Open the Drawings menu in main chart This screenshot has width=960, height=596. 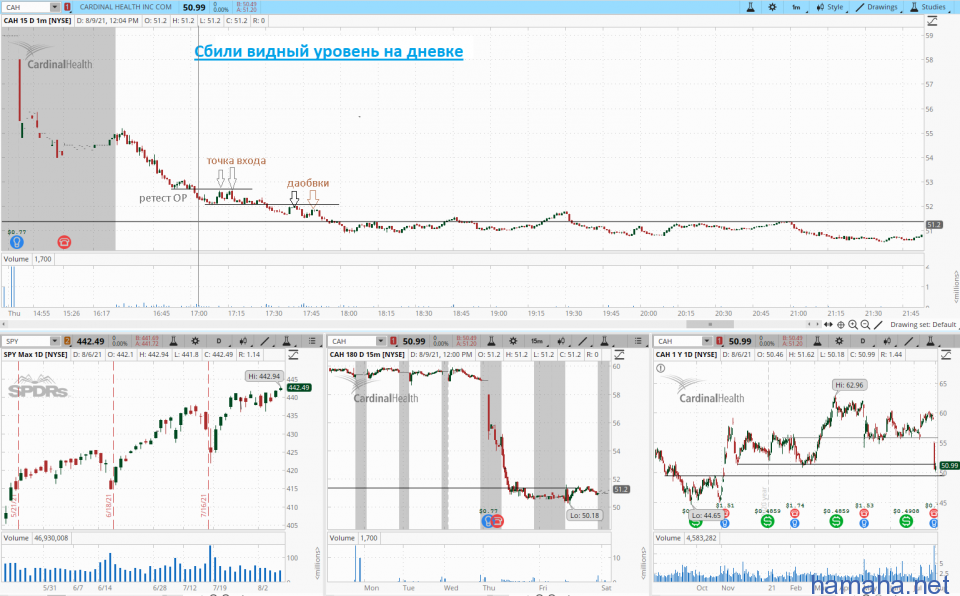pos(877,7)
